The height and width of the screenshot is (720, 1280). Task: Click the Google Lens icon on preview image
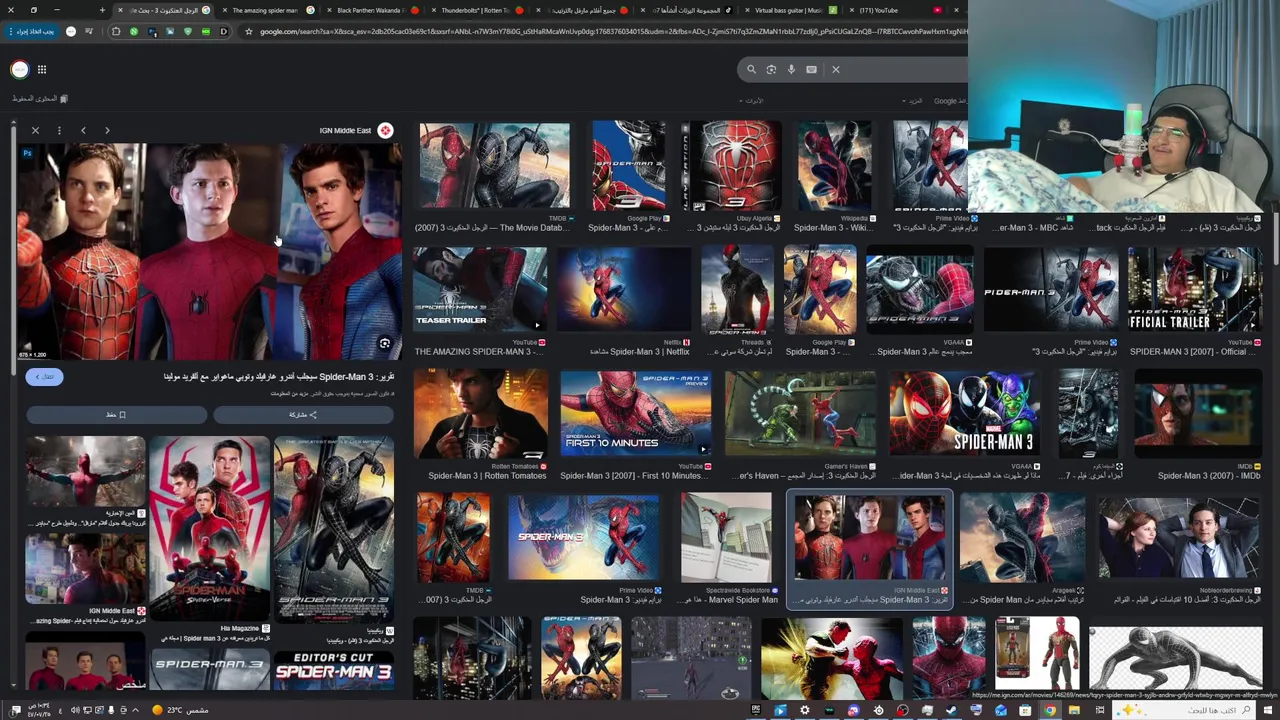tap(384, 343)
